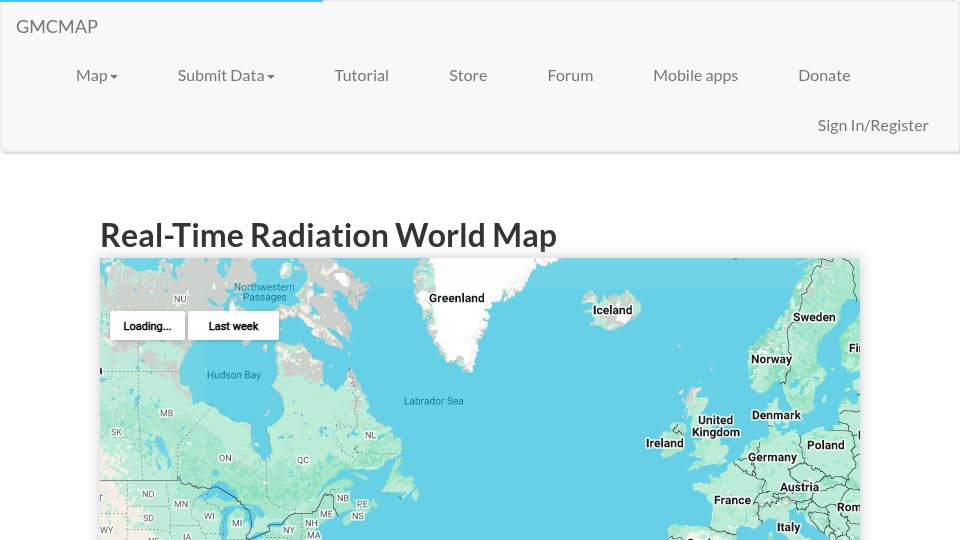Click the ON province label
The height and width of the screenshot is (540, 960).
pyautogui.click(x=225, y=458)
